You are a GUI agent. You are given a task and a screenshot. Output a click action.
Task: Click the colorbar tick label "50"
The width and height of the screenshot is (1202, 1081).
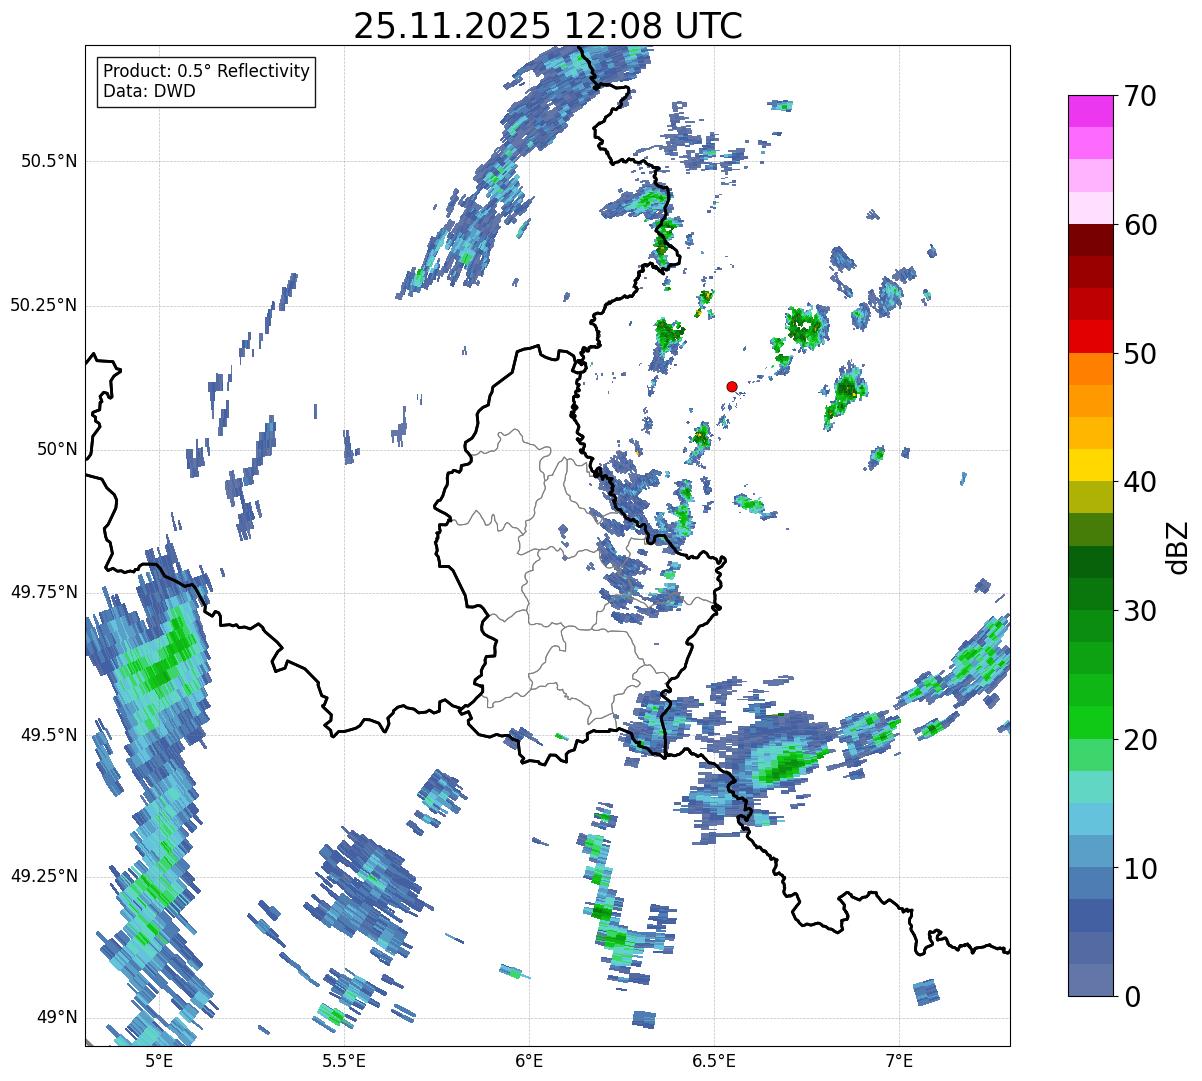[x=1140, y=354]
